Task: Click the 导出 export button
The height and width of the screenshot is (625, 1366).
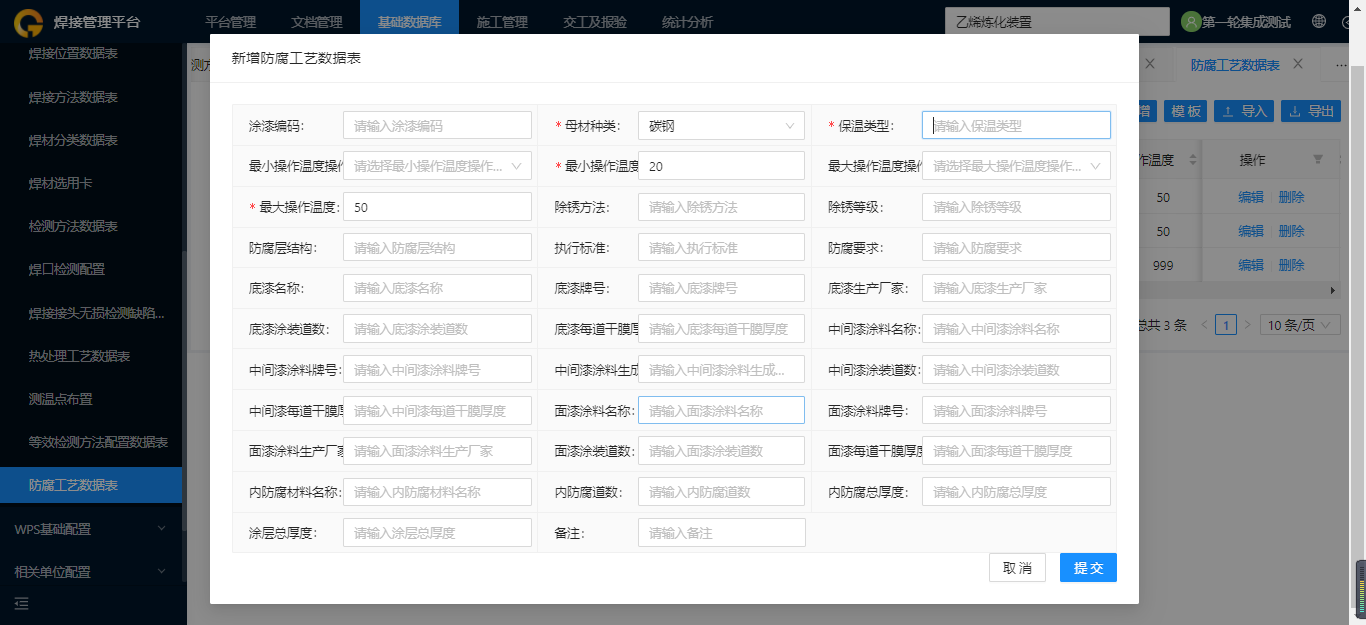Action: point(1309,111)
